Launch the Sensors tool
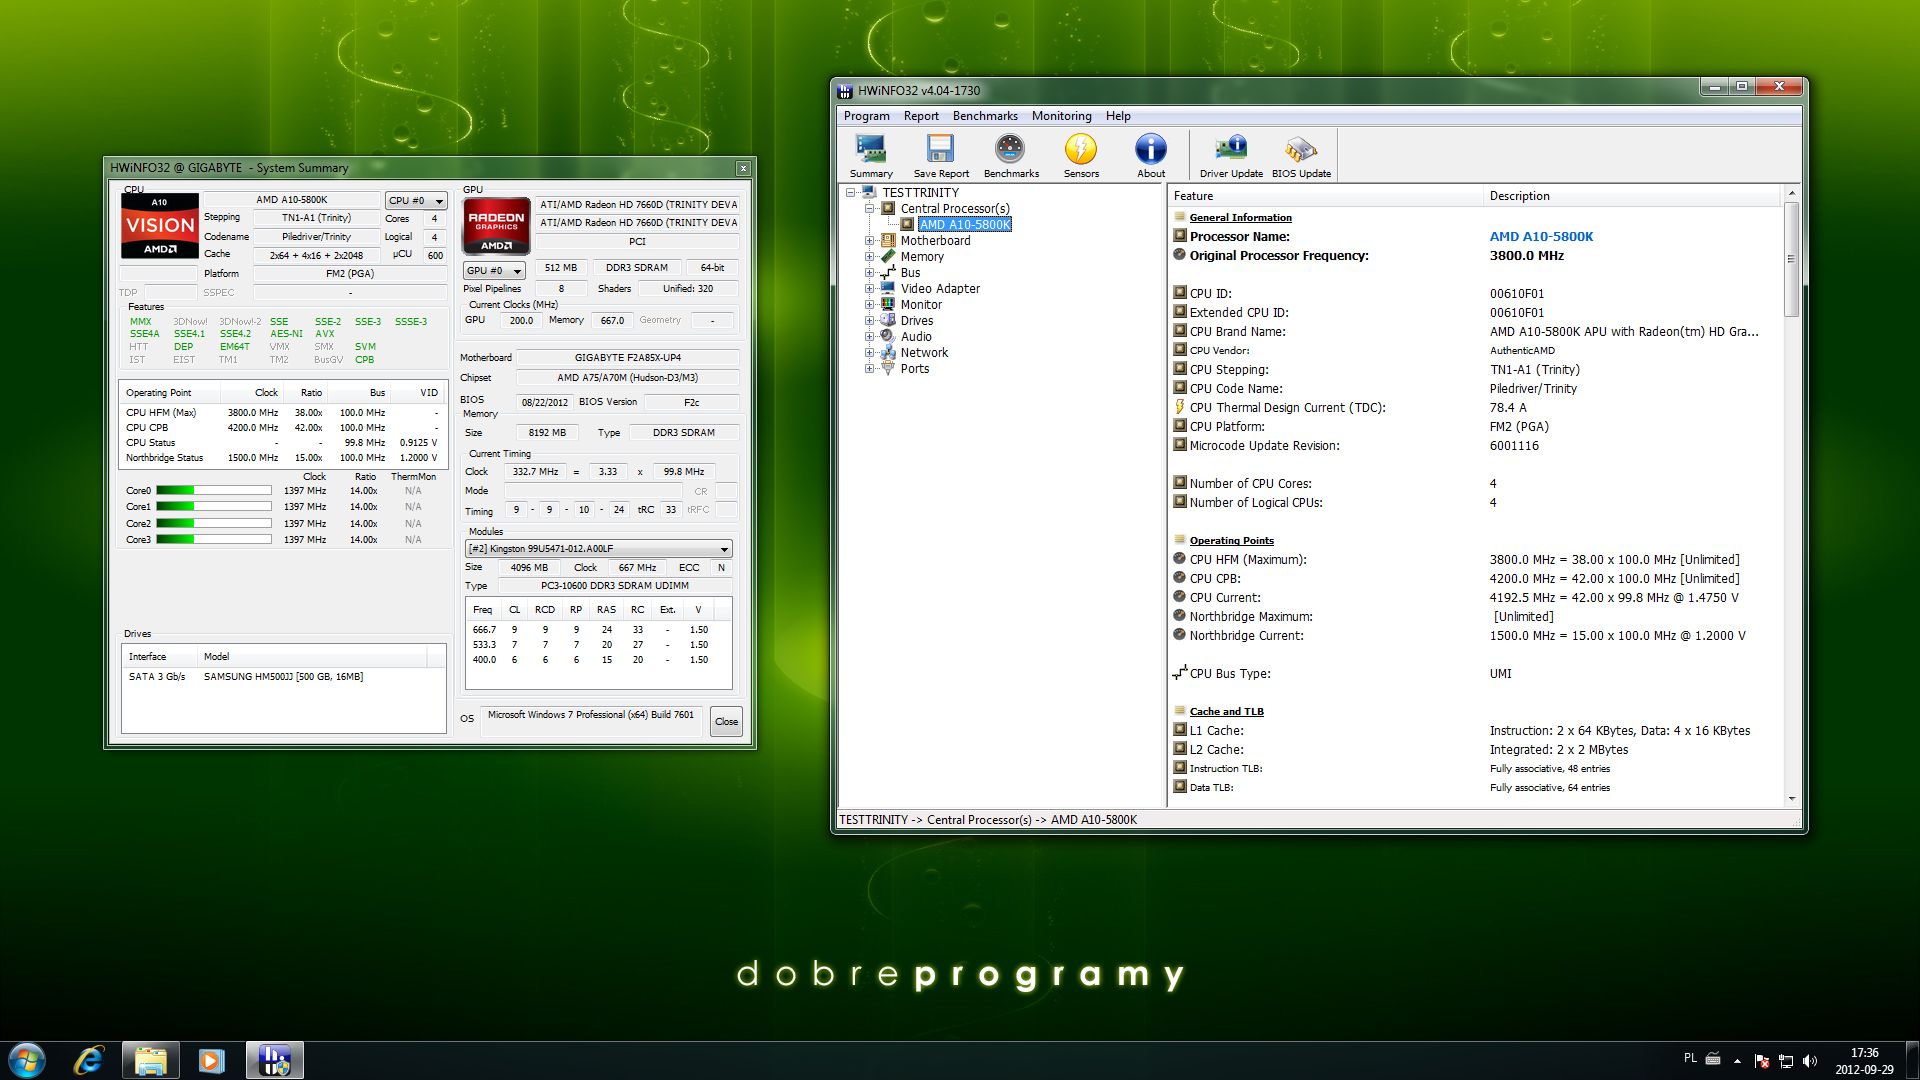Viewport: 1920px width, 1080px height. (1080, 155)
